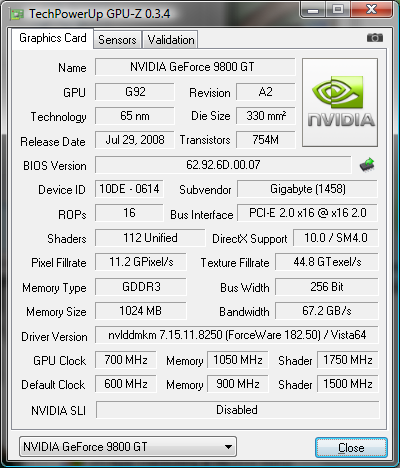Click the GPU field showing G92
The image size is (400, 468).
click(135, 92)
